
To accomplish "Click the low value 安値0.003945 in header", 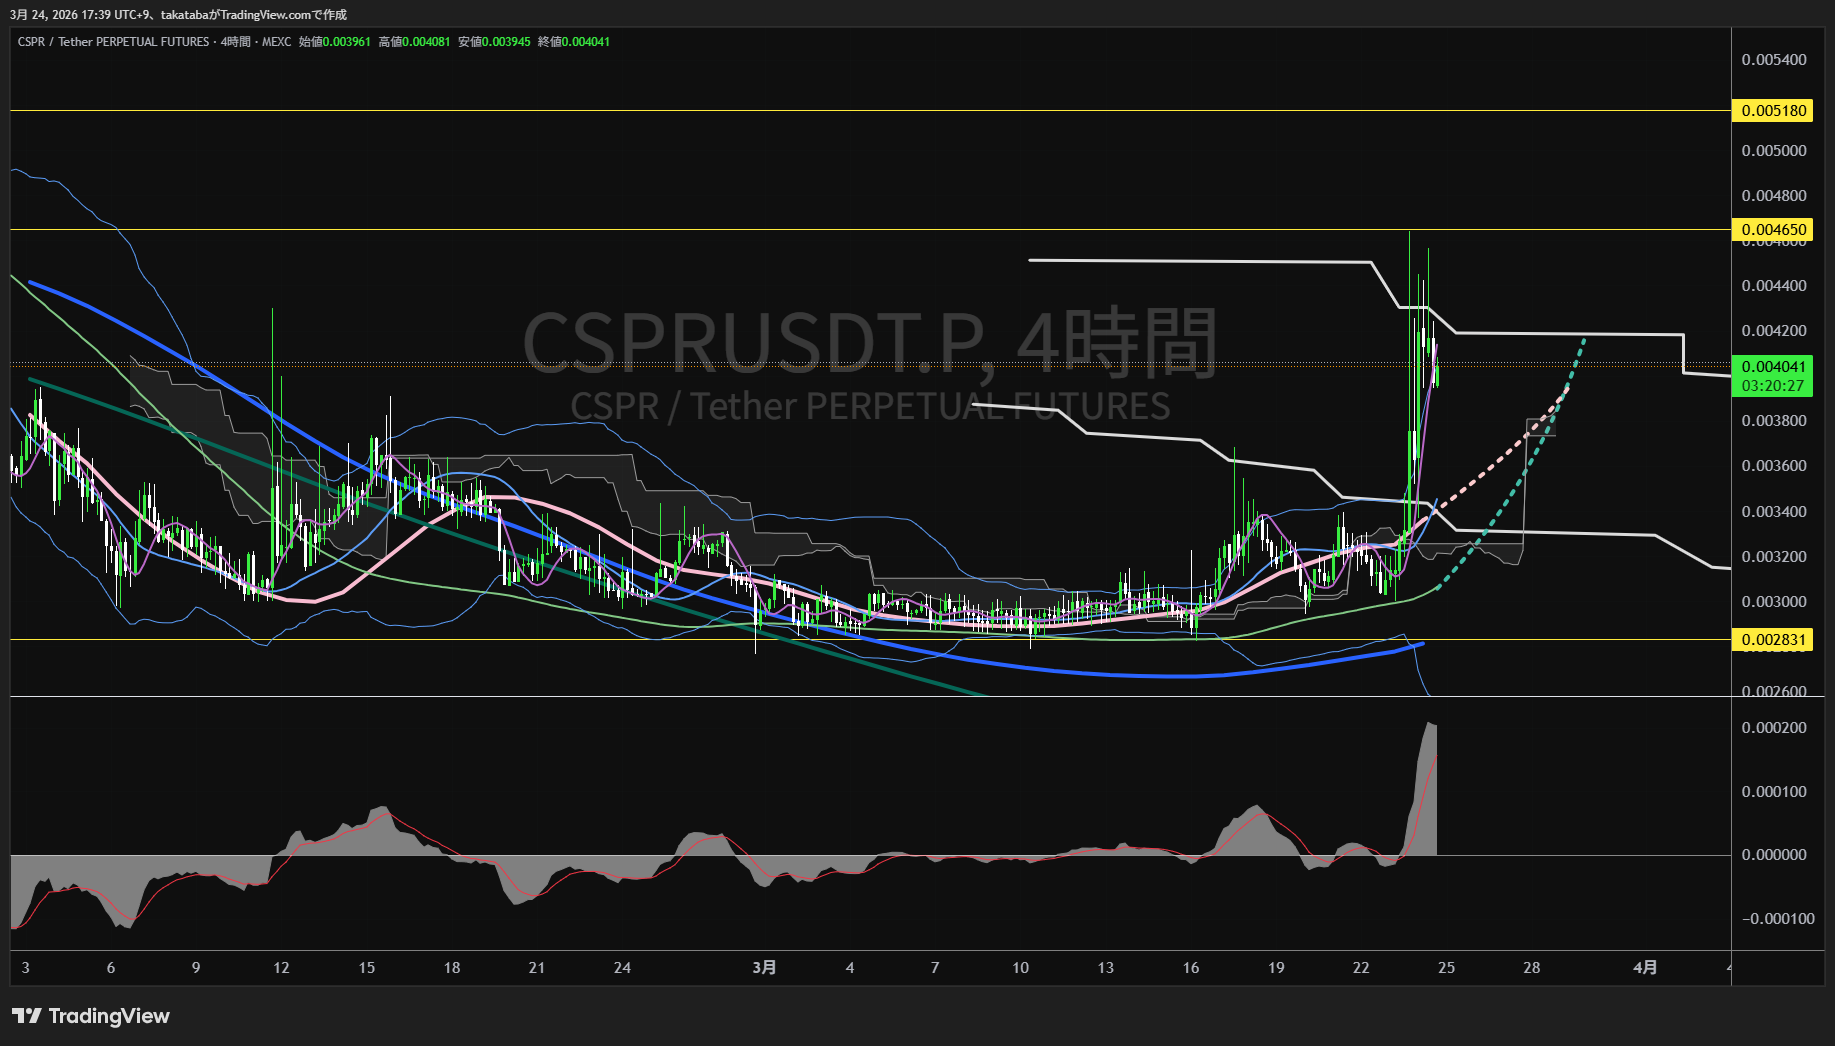I will tap(494, 42).
